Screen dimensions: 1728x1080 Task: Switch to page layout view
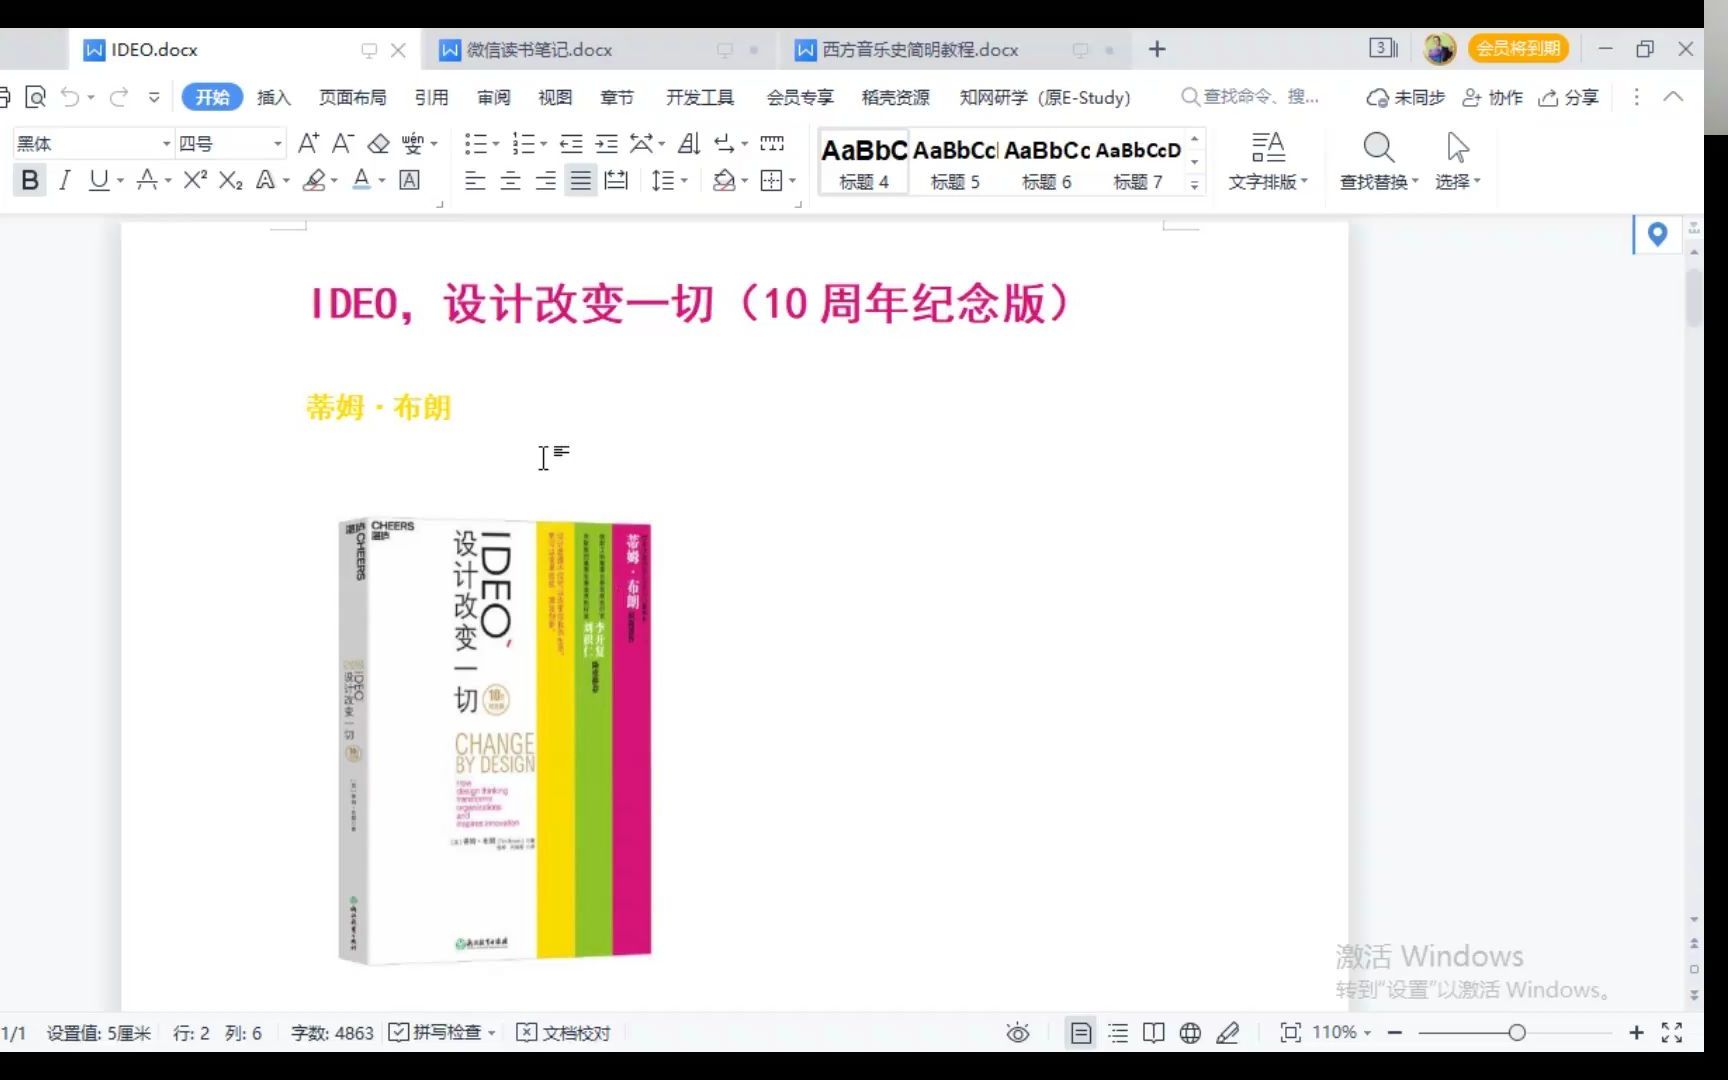pyautogui.click(x=1081, y=1033)
